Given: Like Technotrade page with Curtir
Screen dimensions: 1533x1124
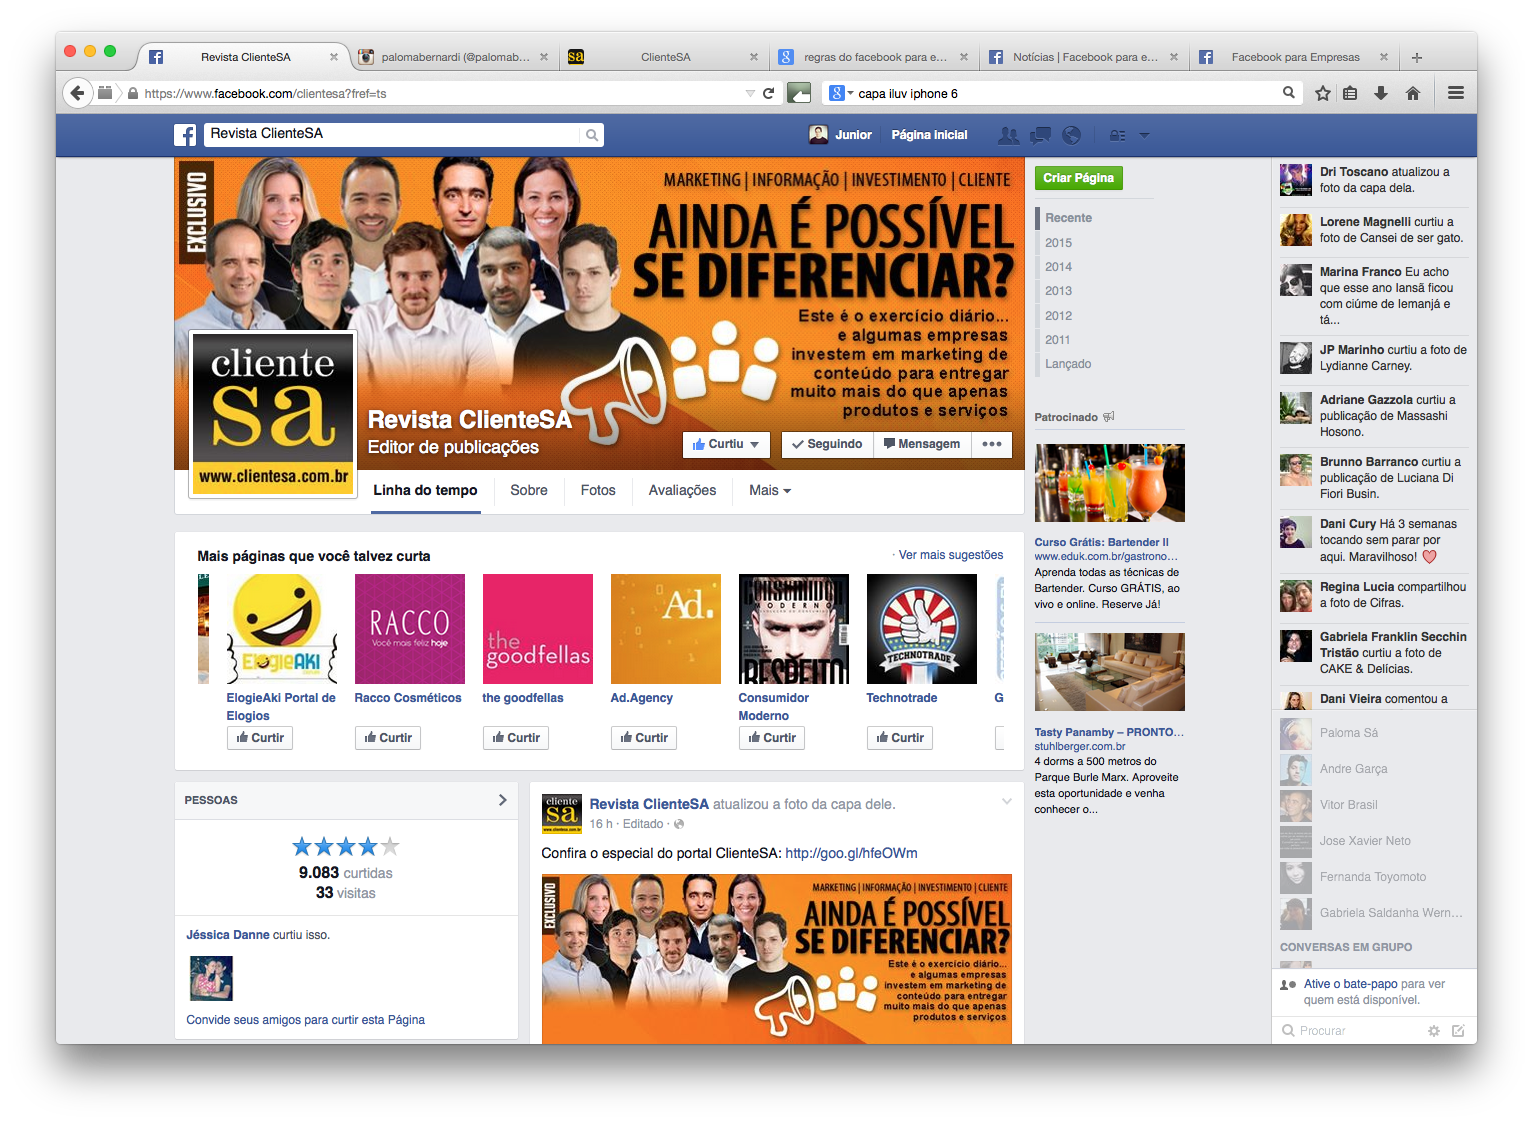Looking at the screenshot, I should click(900, 738).
